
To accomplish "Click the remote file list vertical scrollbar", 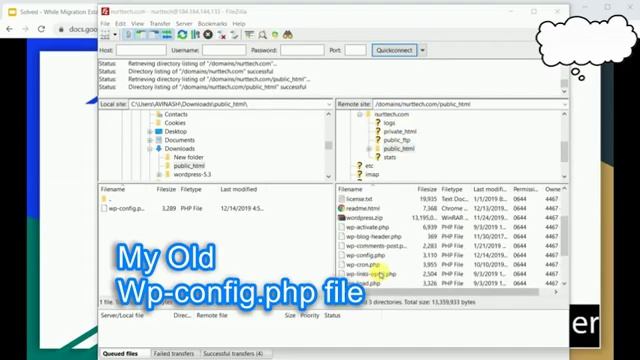I will [x=564, y=237].
